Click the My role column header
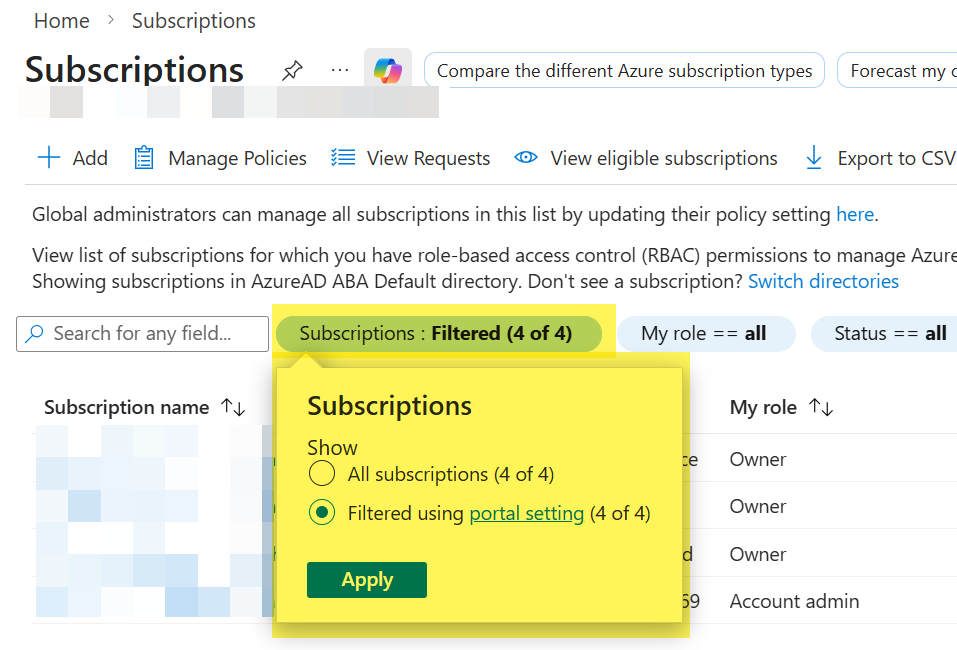Image resolution: width=957 pixels, height=650 pixels. [x=763, y=407]
